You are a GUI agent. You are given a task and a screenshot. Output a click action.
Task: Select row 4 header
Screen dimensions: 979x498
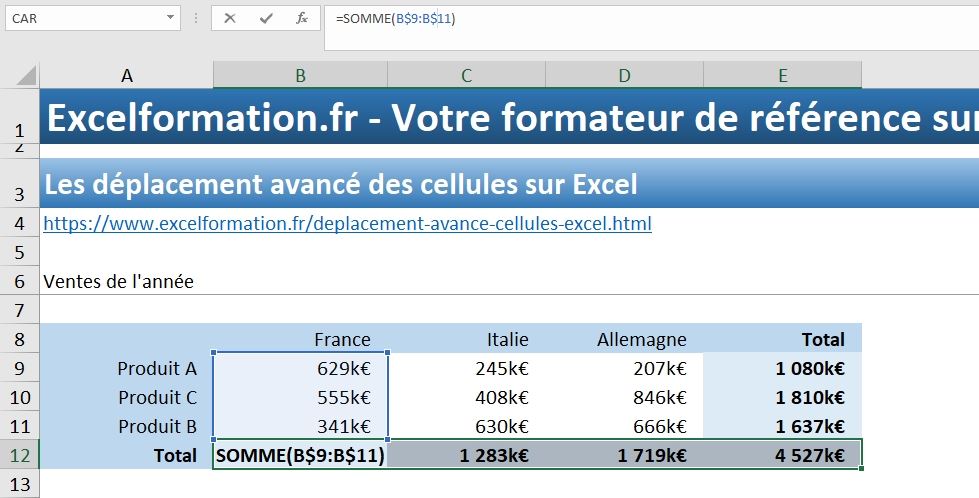pyautogui.click(x=19, y=223)
